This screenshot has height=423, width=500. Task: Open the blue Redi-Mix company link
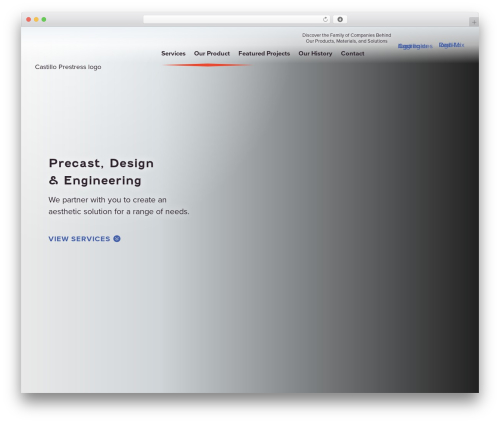451,45
